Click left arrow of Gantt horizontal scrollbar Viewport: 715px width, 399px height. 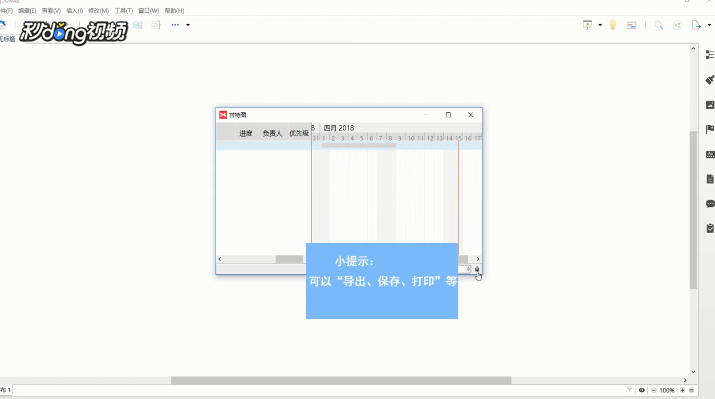tap(220, 259)
